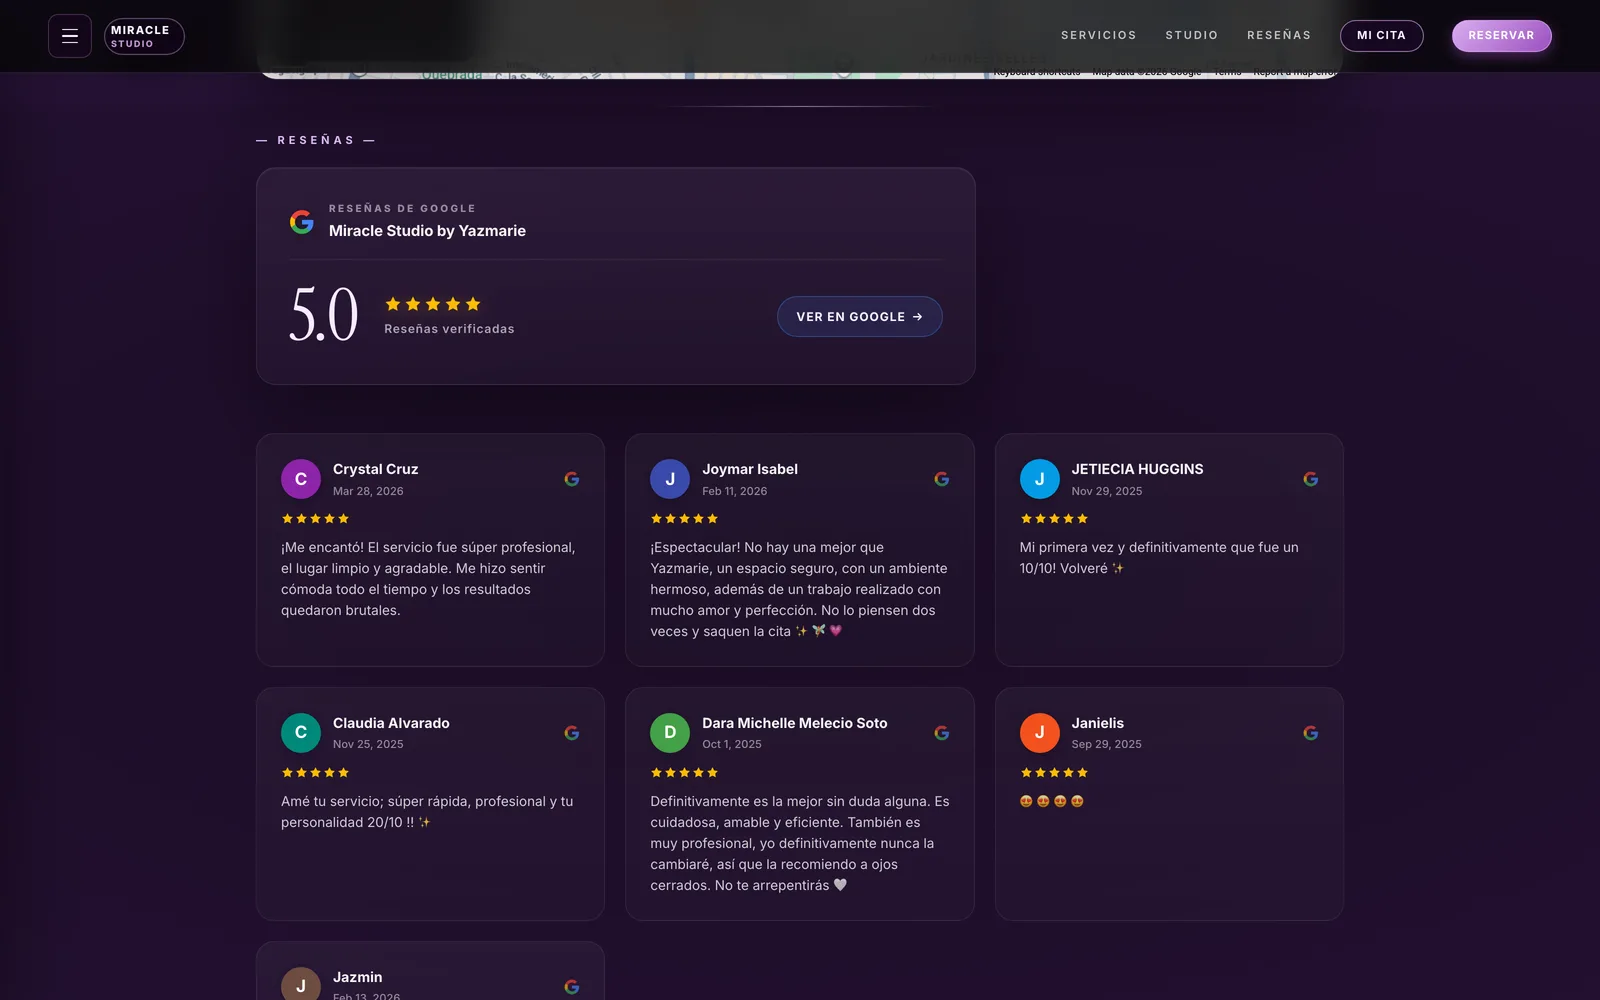Select the name "Jazmin"

click(x=357, y=977)
